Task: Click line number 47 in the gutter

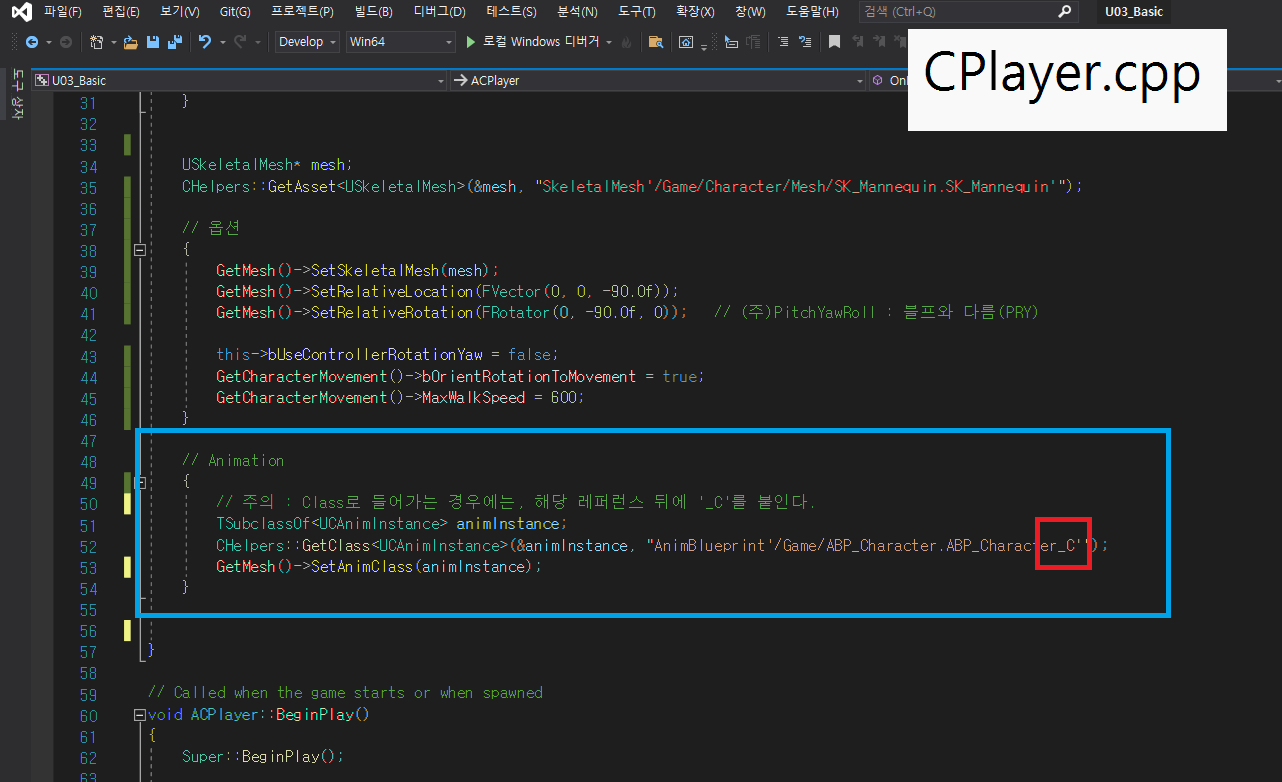Action: coord(88,441)
